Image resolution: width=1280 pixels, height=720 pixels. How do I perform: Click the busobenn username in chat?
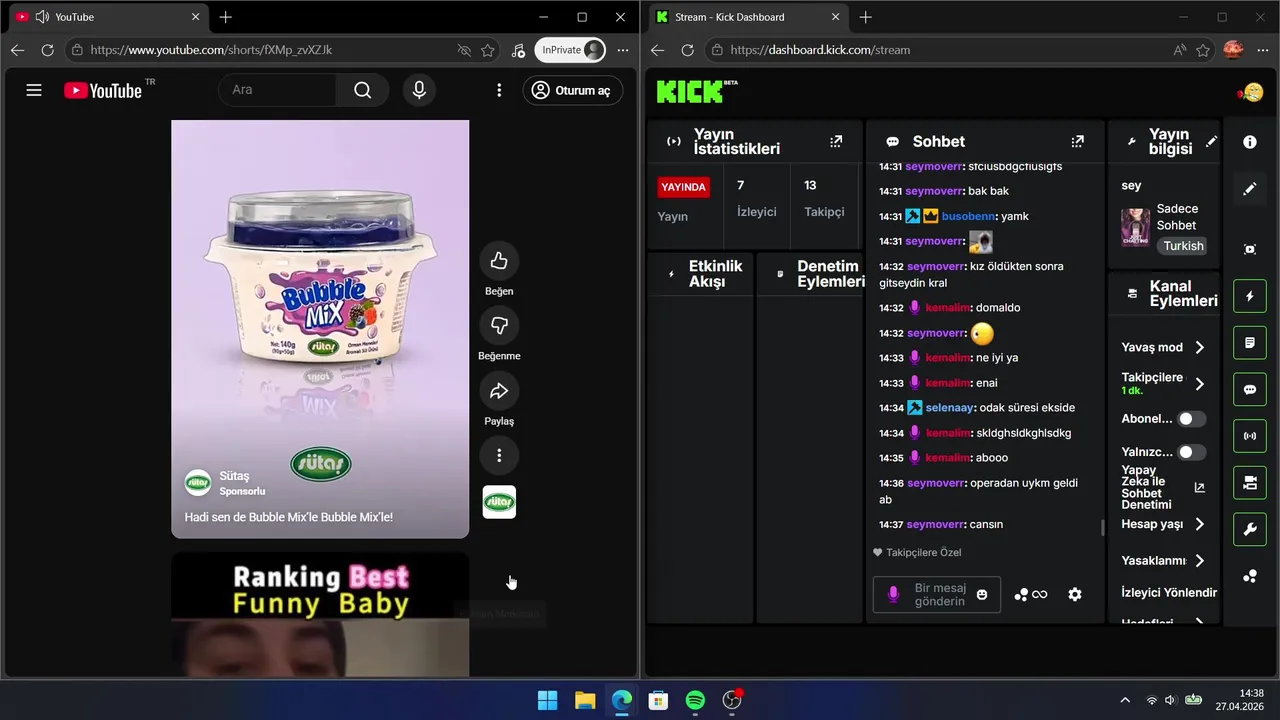click(x=968, y=216)
